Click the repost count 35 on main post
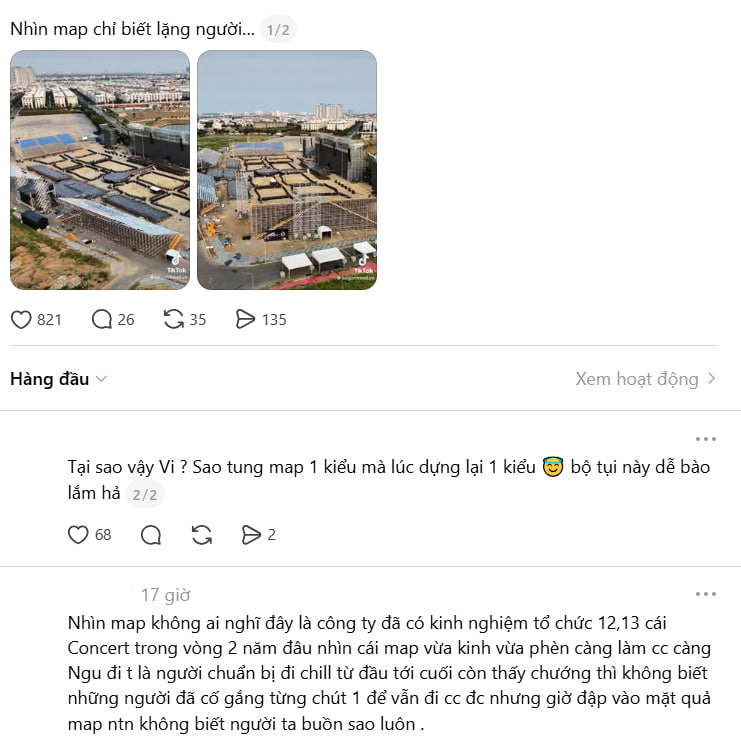This screenshot has width=741, height=746. click(x=198, y=319)
